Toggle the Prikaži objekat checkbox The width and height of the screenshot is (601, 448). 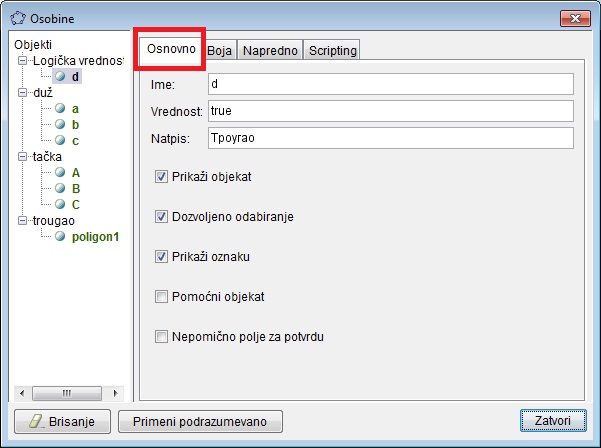(x=161, y=177)
